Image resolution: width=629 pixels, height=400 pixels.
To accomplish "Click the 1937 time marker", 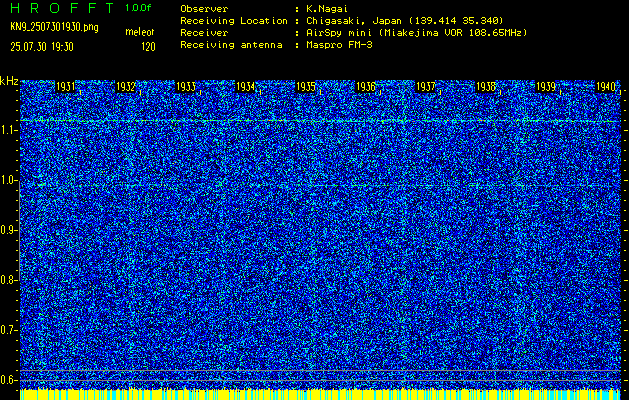I will [426, 87].
